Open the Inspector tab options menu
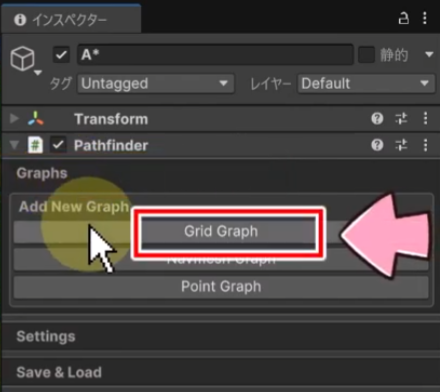 pos(425,18)
